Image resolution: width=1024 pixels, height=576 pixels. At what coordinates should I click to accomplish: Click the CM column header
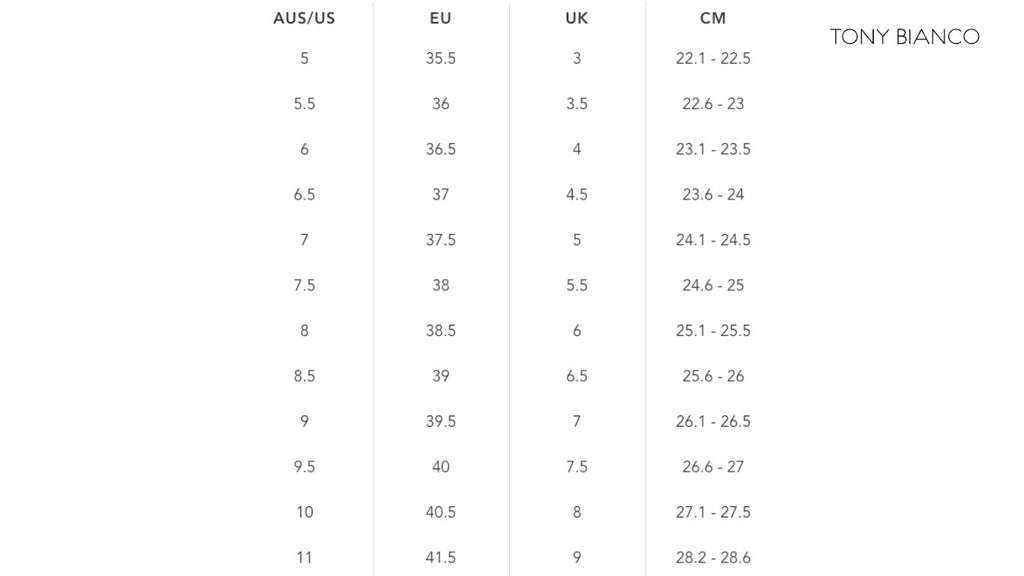coord(713,18)
